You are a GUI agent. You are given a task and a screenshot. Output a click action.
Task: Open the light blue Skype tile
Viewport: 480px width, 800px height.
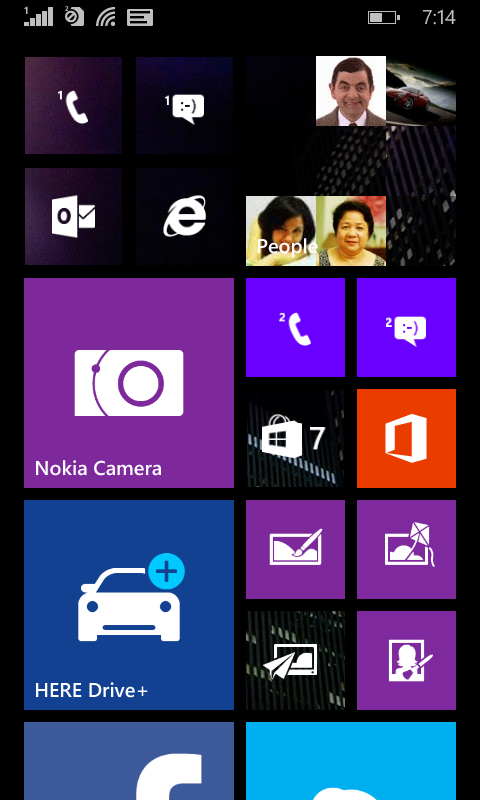pyautogui.click(x=351, y=761)
